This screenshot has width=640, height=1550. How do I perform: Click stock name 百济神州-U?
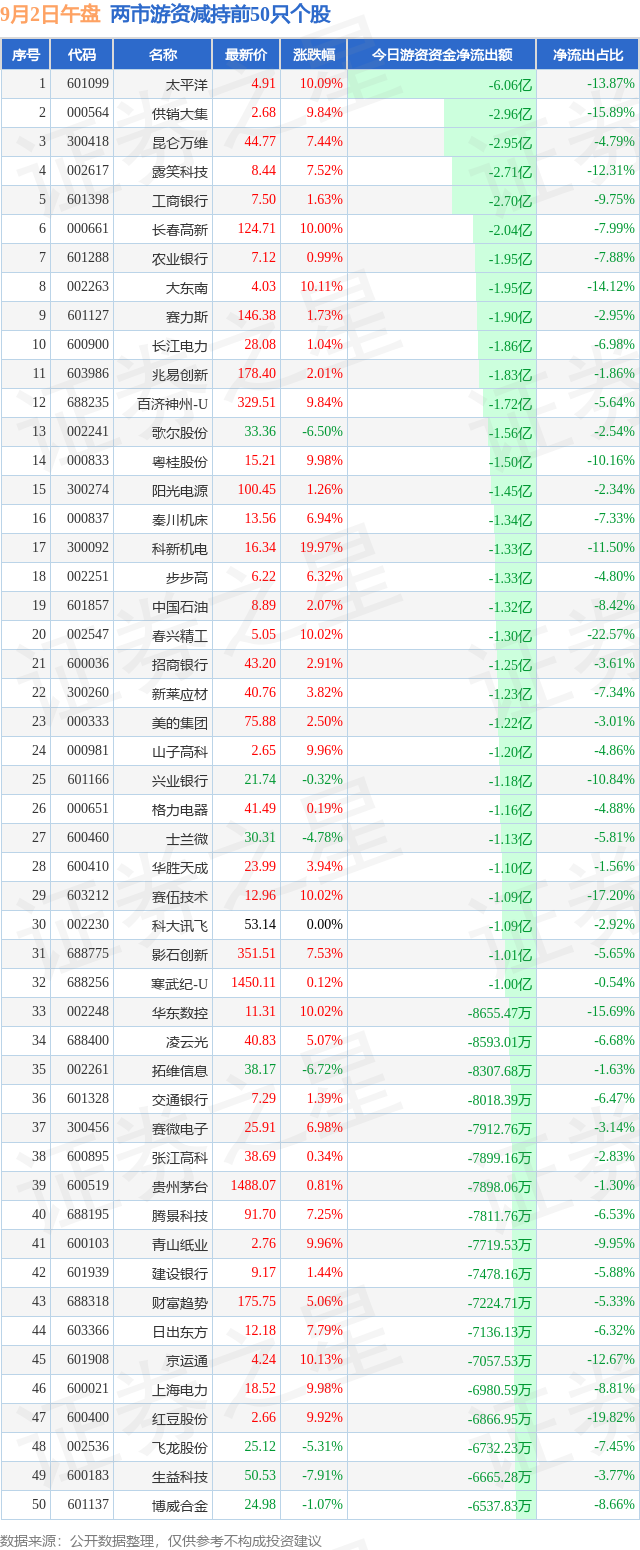172,403
